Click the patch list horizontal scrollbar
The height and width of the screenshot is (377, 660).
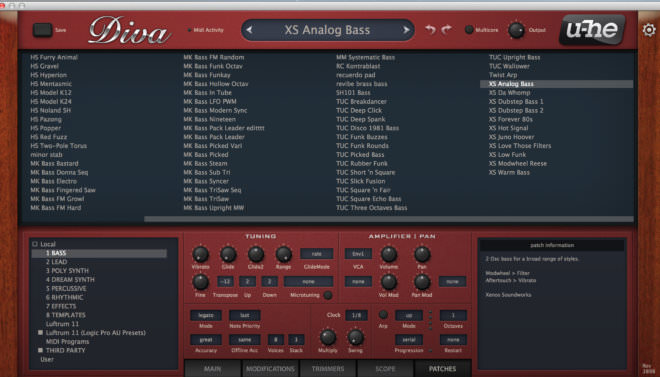pyautogui.click(x=389, y=219)
